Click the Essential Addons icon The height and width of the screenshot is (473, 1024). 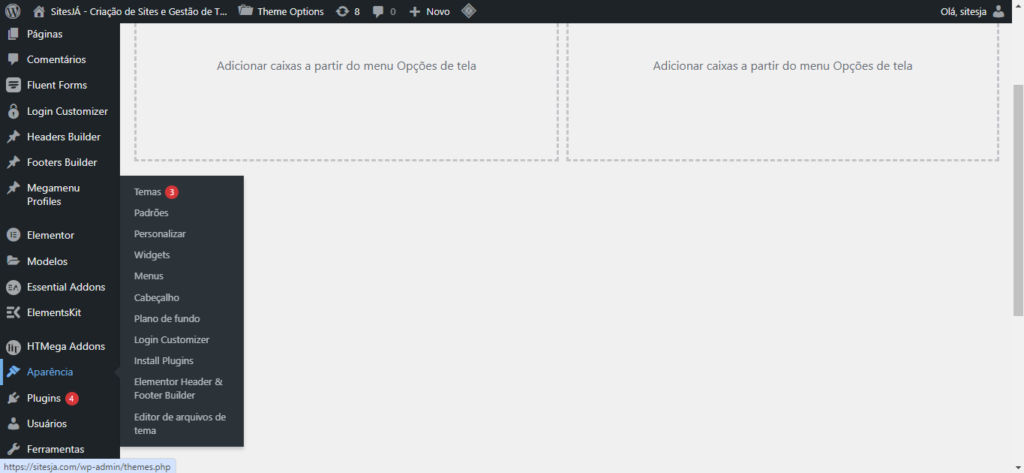click(x=14, y=287)
